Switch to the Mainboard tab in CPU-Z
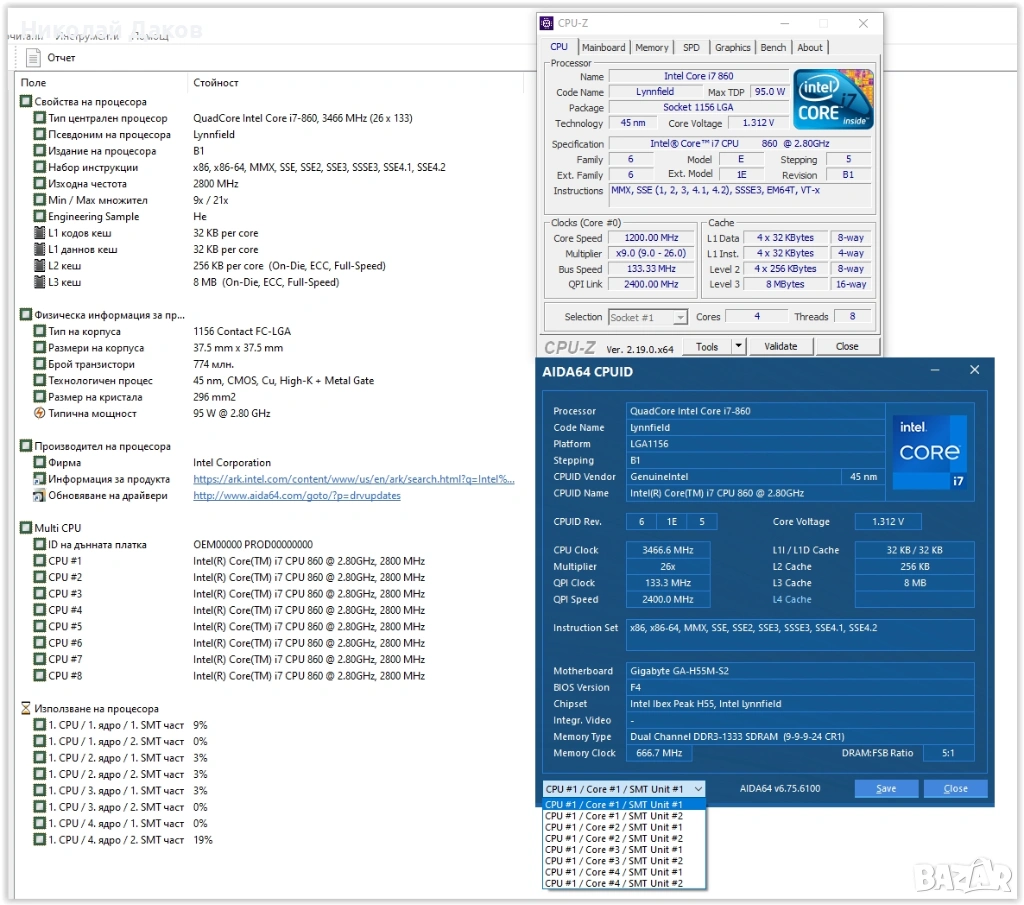The height and width of the screenshot is (905, 1024). pyautogui.click(x=603, y=47)
